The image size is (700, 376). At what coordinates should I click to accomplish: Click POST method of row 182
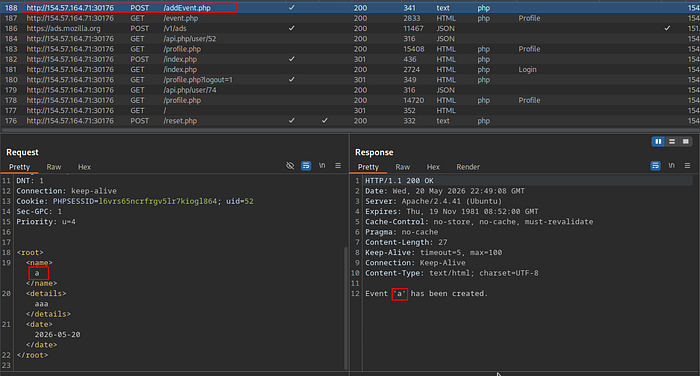tap(140, 59)
